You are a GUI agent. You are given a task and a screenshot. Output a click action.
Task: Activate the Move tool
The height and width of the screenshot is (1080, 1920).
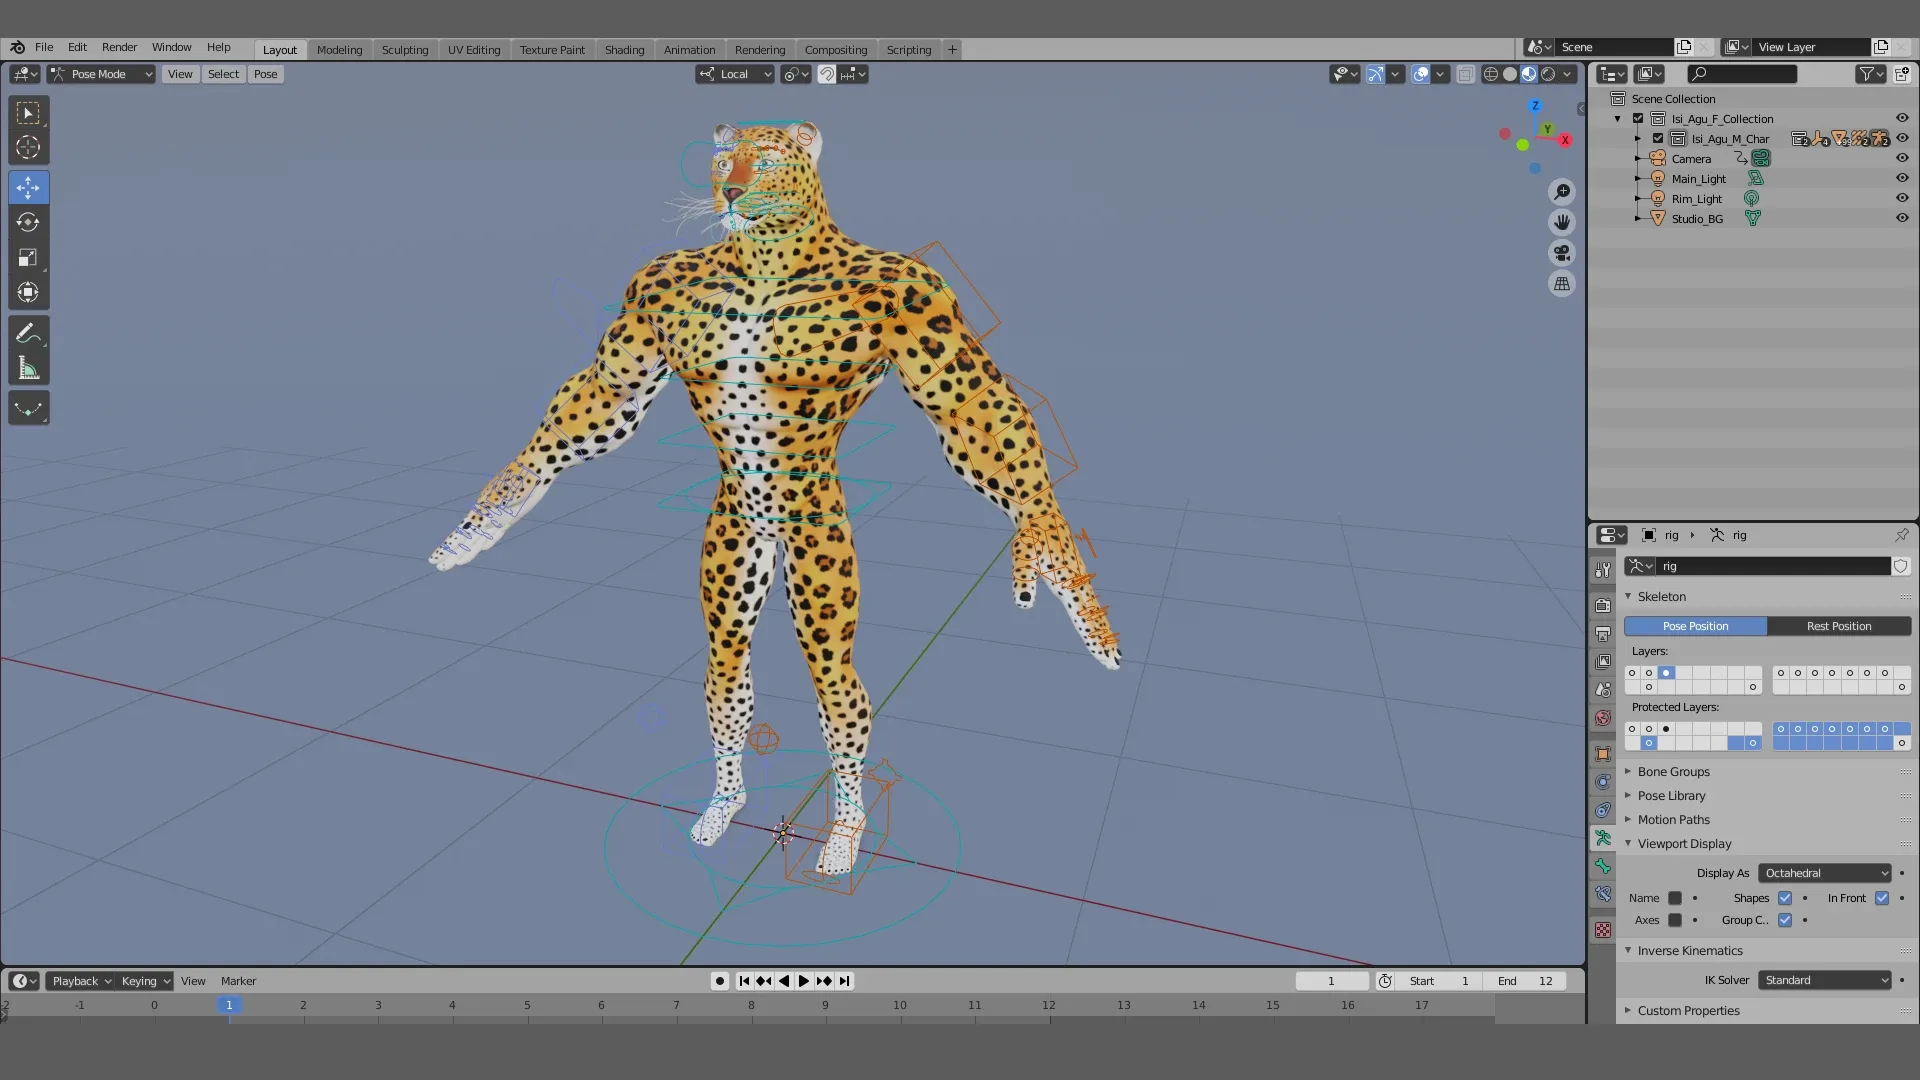pos(28,187)
